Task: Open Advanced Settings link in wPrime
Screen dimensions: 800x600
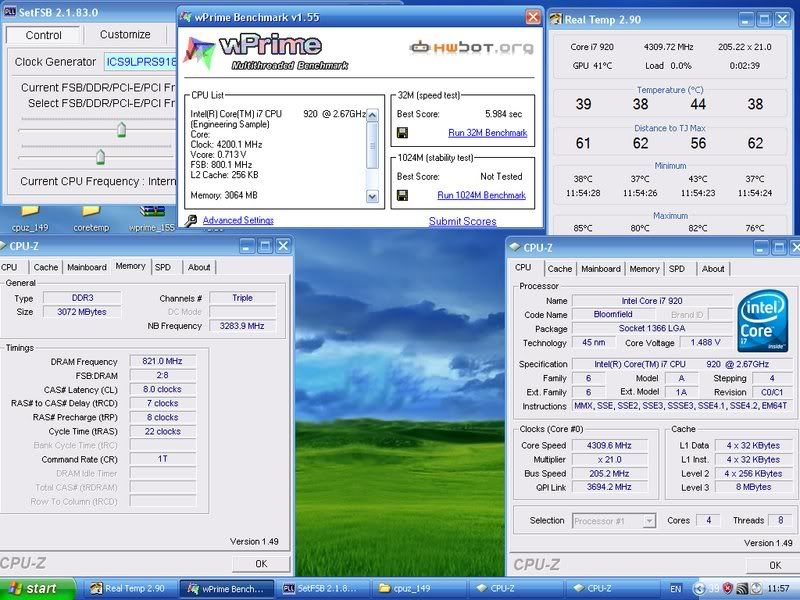Action: coord(238,220)
